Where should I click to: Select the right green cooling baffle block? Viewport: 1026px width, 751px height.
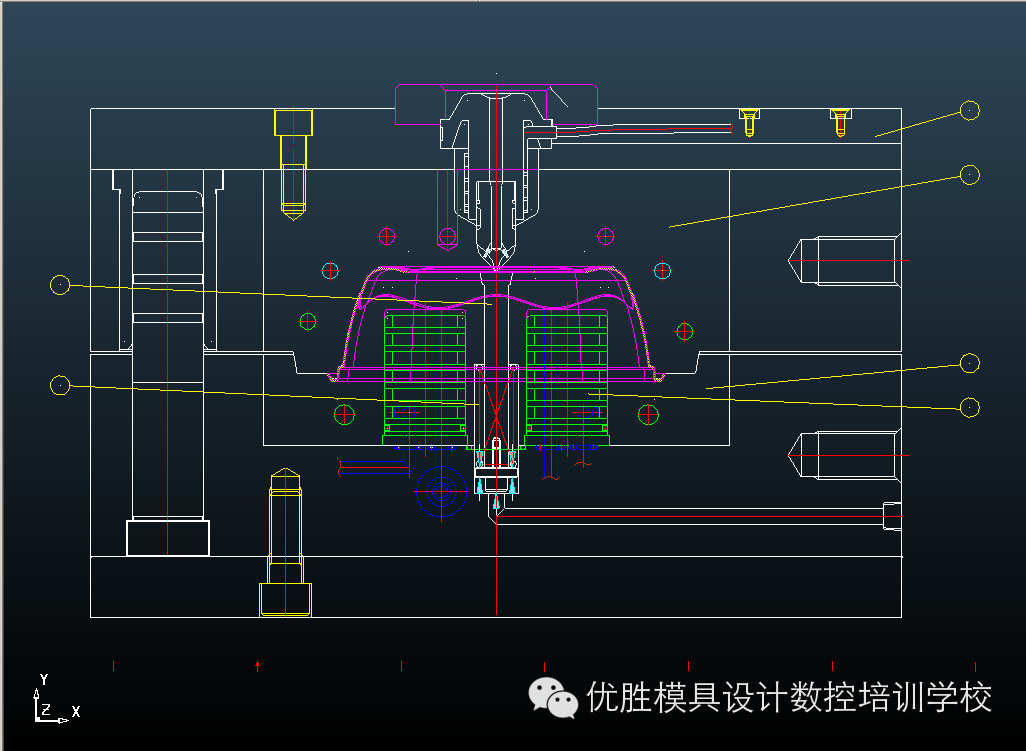(x=567, y=377)
